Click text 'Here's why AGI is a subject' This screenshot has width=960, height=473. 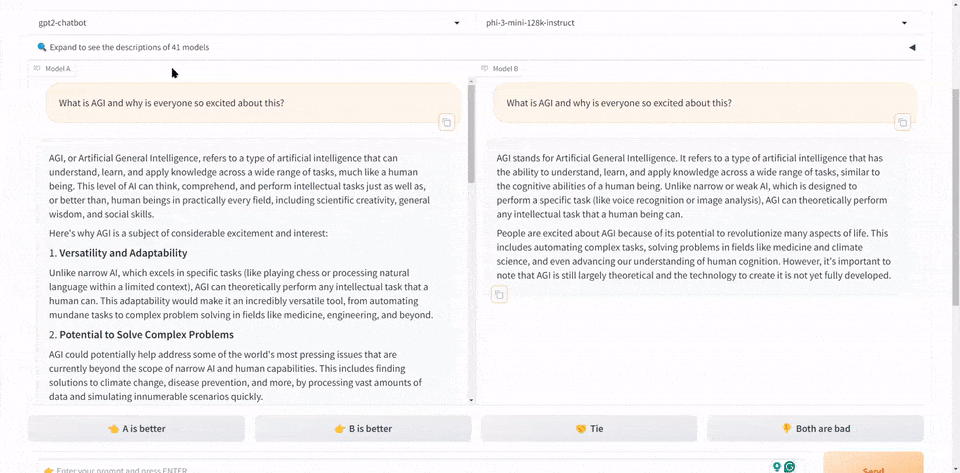point(189,233)
